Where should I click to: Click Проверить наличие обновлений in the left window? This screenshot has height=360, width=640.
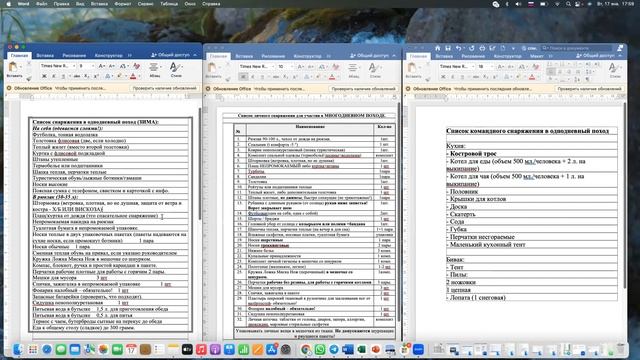coord(164,88)
